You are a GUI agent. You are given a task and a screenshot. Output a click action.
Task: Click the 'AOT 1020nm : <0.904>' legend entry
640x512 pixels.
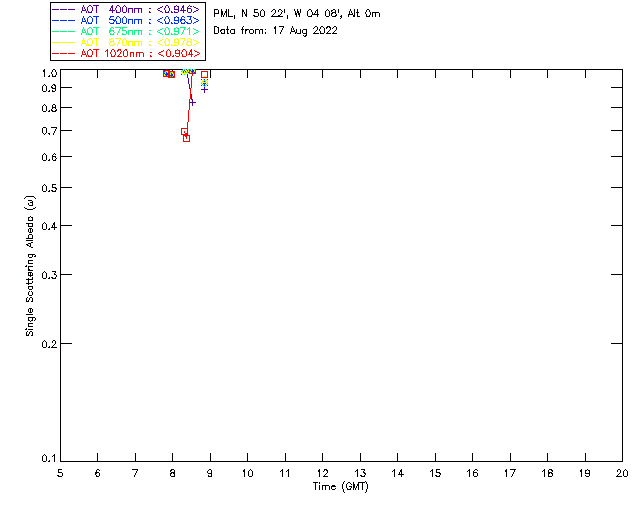pyautogui.click(x=126, y=53)
